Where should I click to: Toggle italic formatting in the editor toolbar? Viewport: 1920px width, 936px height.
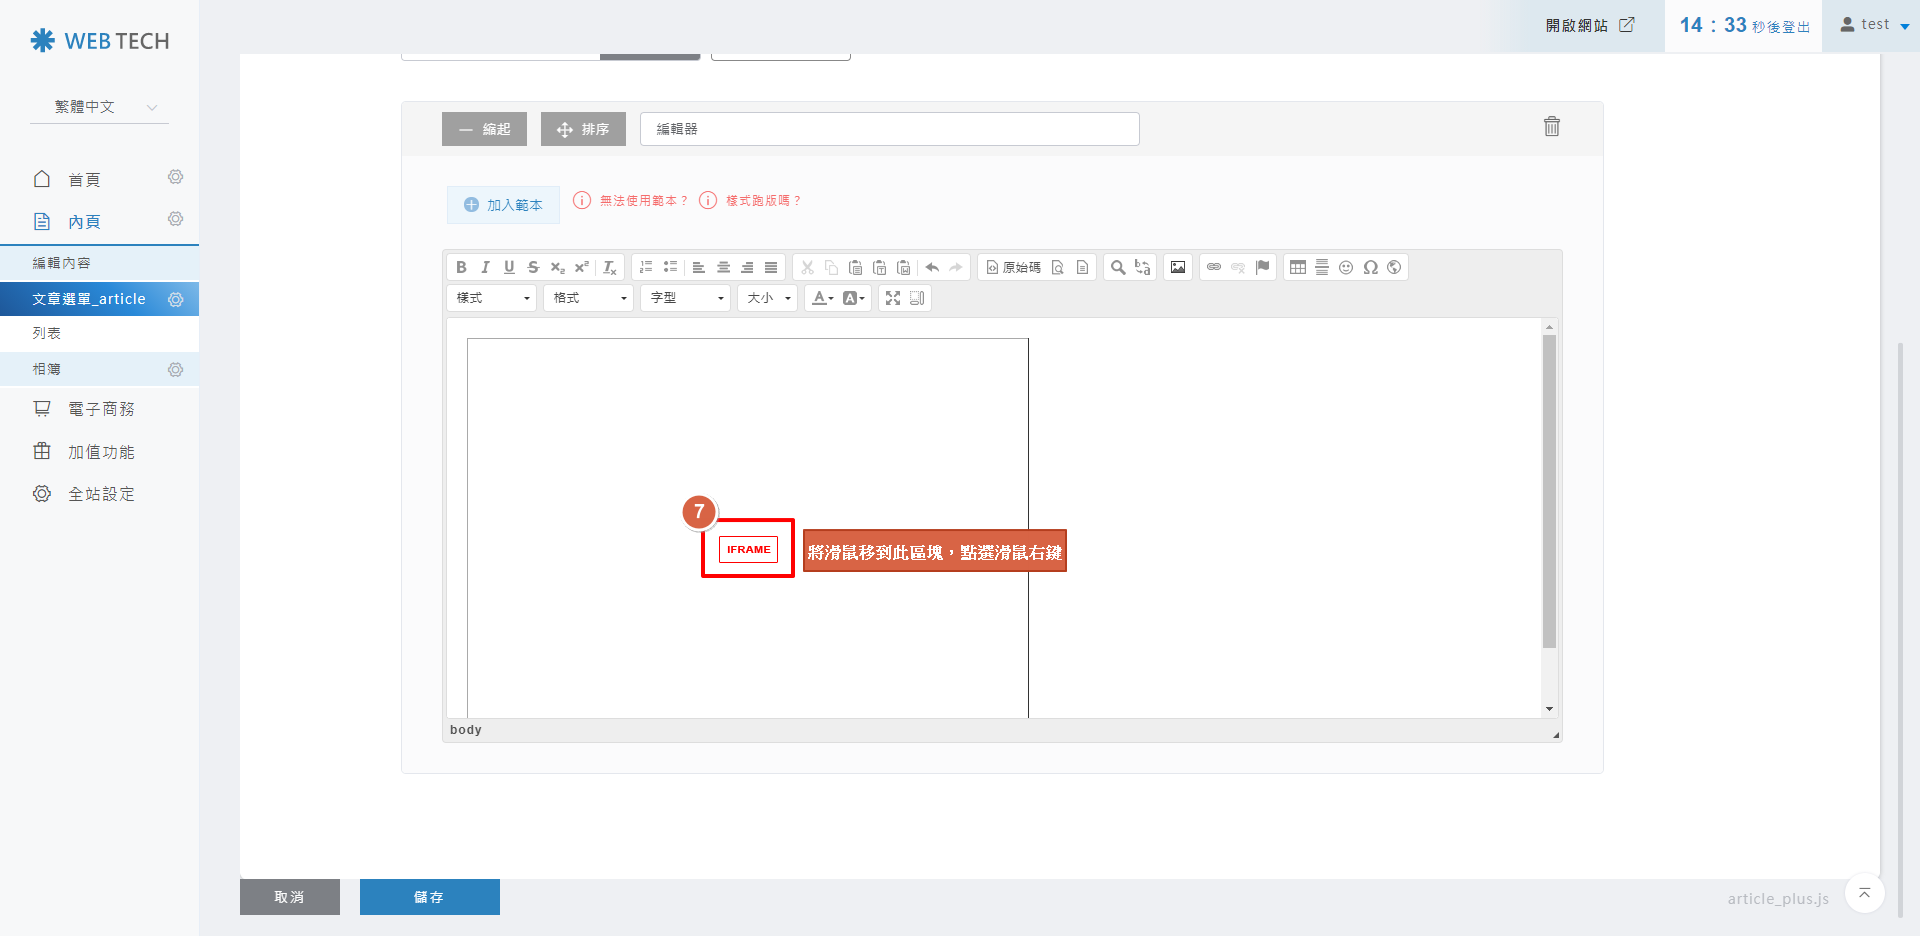(x=485, y=267)
